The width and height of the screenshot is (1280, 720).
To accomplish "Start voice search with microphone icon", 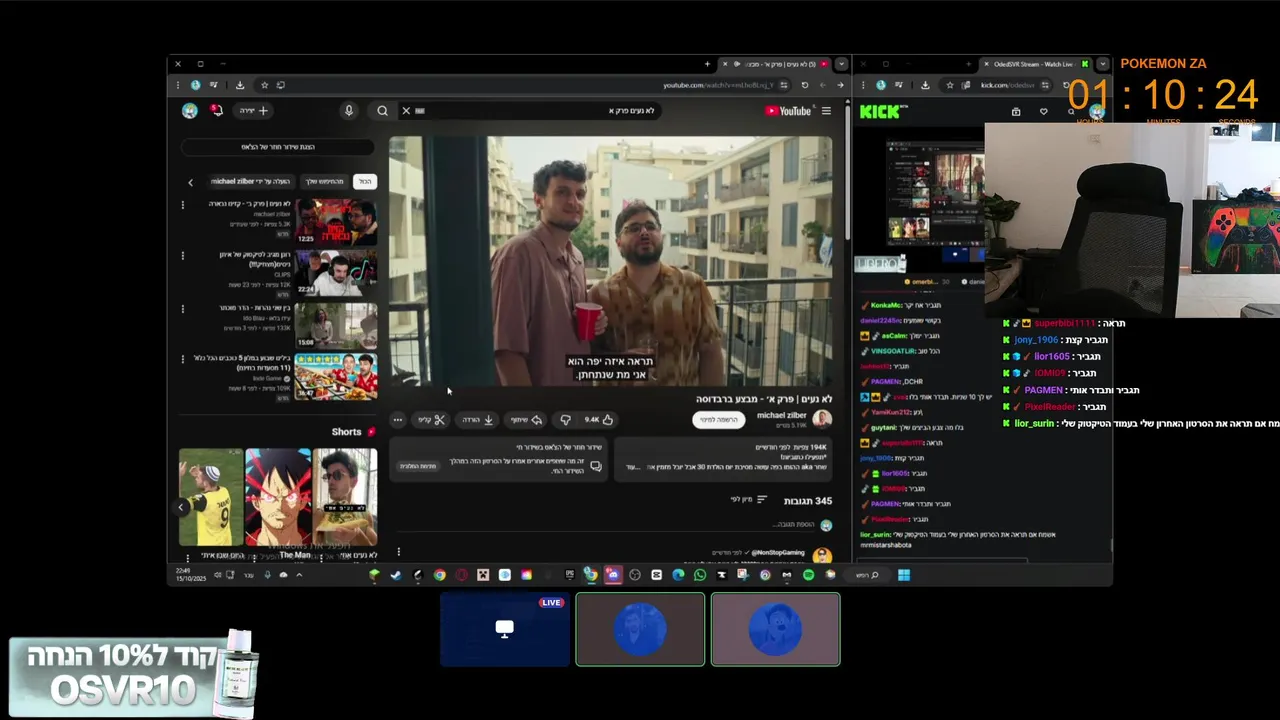I will coord(349,111).
